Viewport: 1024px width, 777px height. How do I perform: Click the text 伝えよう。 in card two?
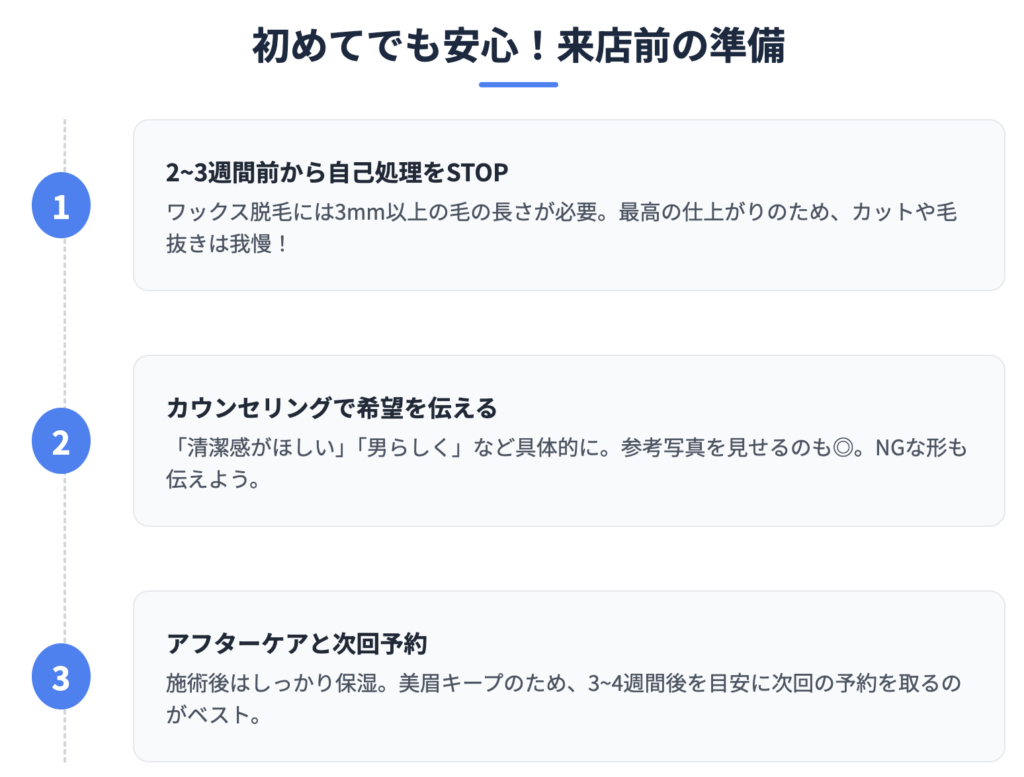click(214, 480)
